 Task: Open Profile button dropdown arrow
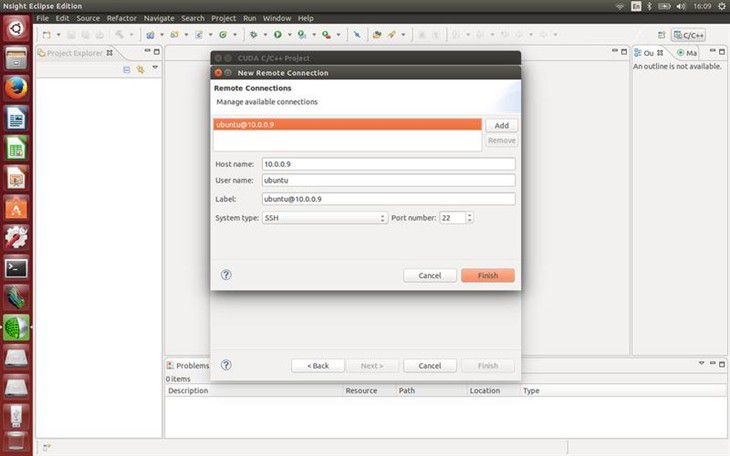click(x=313, y=35)
